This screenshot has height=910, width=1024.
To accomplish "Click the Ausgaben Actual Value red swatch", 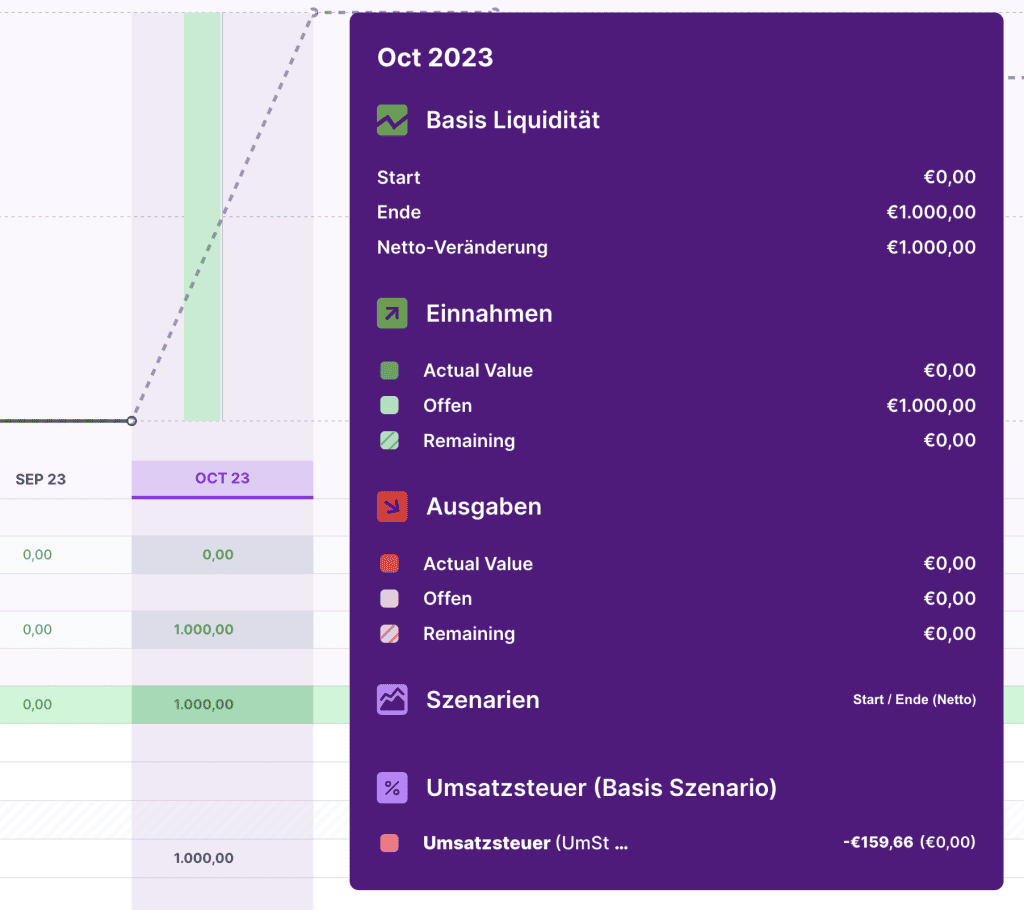I will click(x=390, y=564).
